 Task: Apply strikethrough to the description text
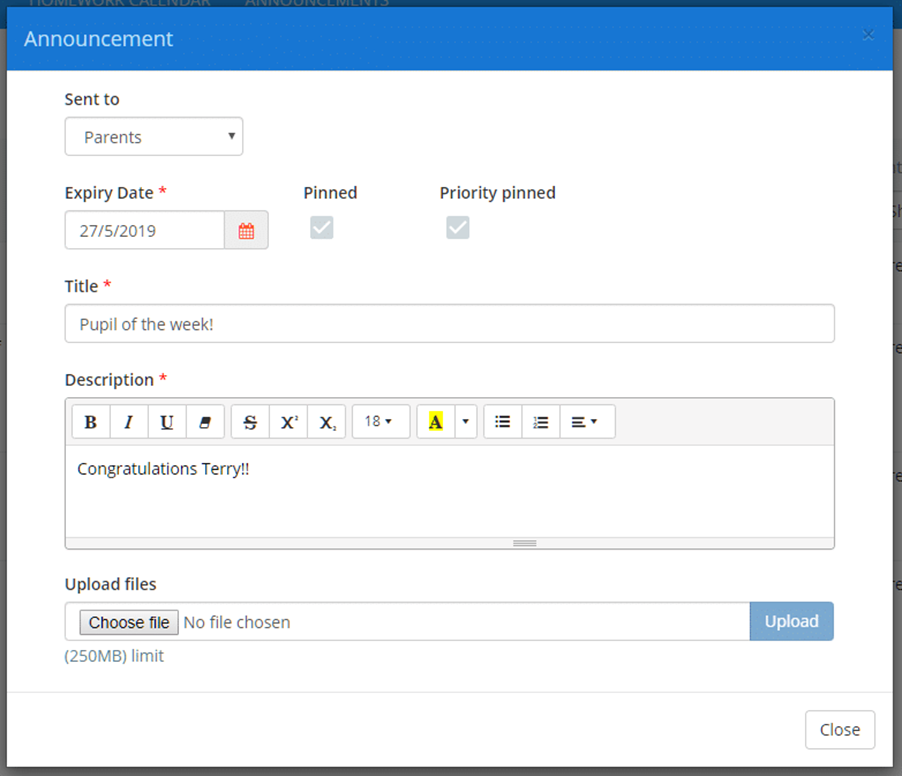(249, 421)
